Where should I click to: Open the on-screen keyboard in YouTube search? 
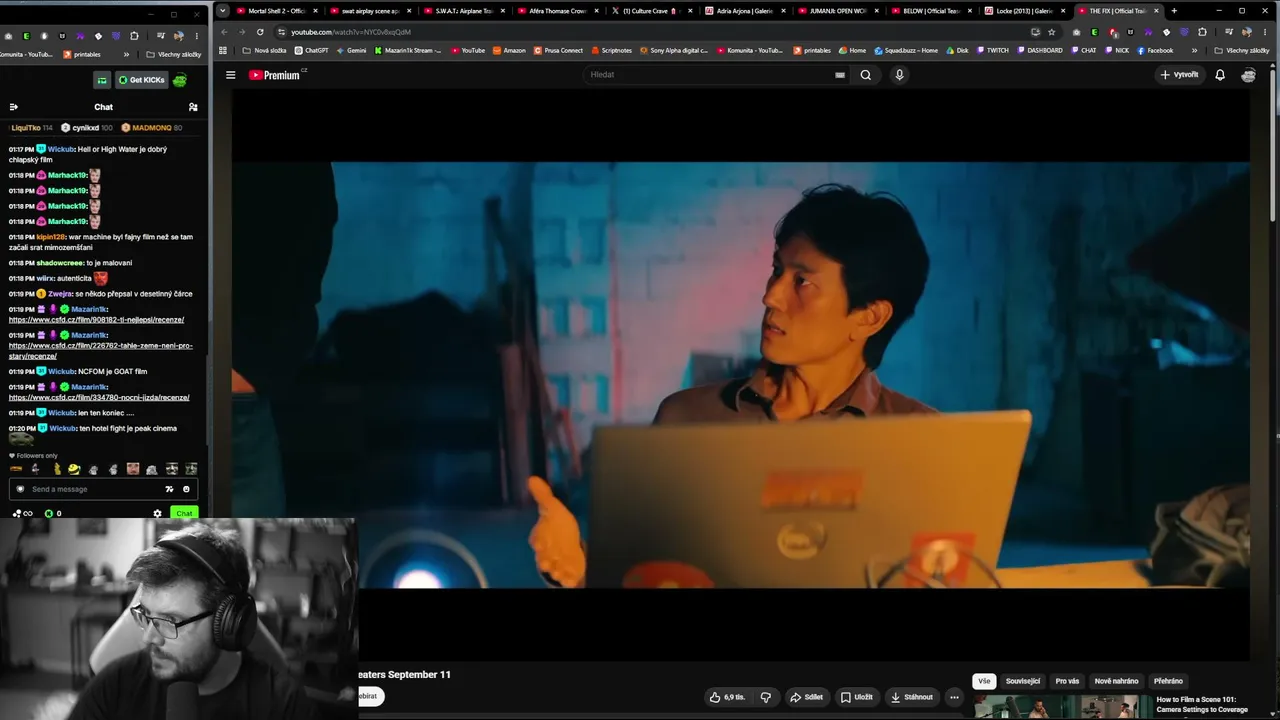point(840,75)
